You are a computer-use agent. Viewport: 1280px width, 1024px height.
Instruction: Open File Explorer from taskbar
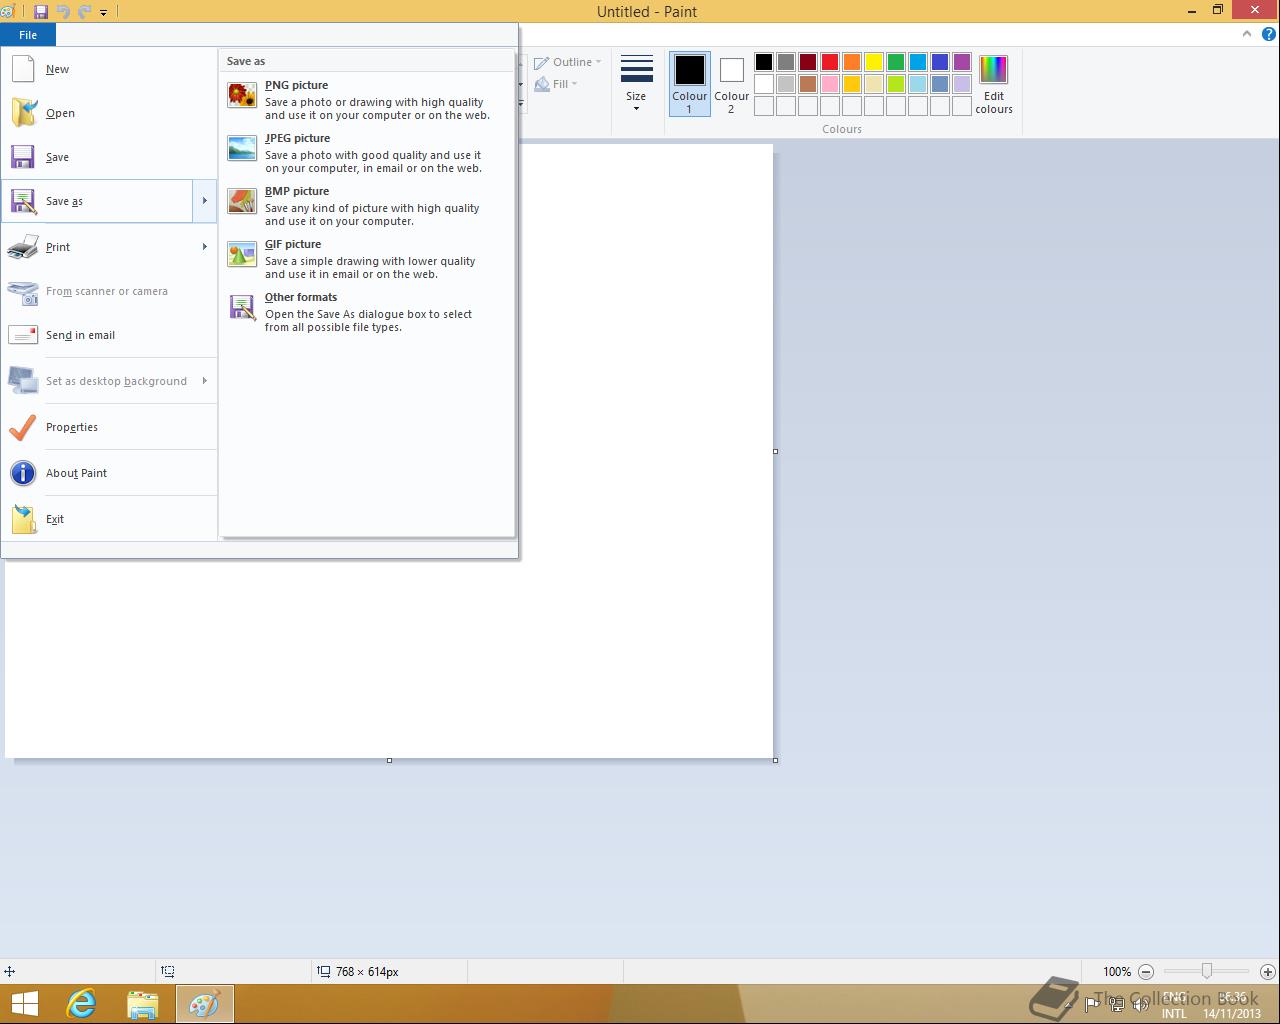(143, 1004)
